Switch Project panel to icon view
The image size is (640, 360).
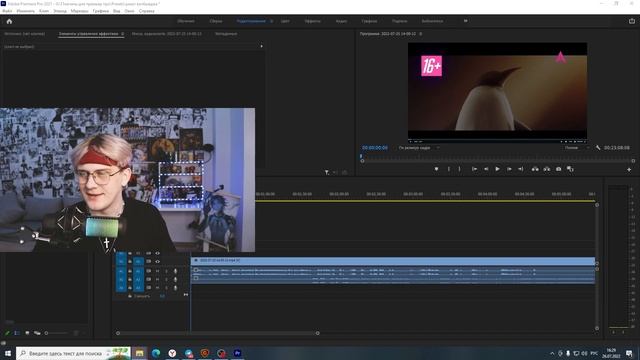[x=27, y=333]
